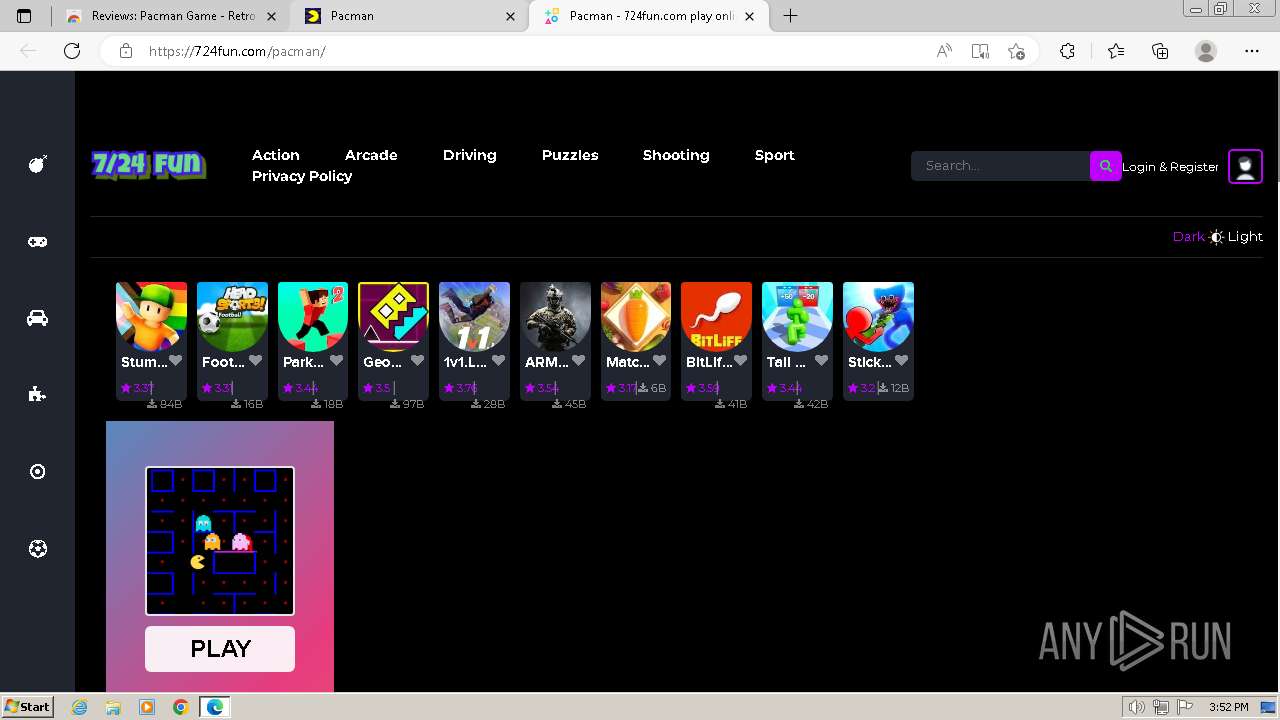Open the tab actions menu icon
The height and width of the screenshot is (720, 1280).
(x=24, y=16)
